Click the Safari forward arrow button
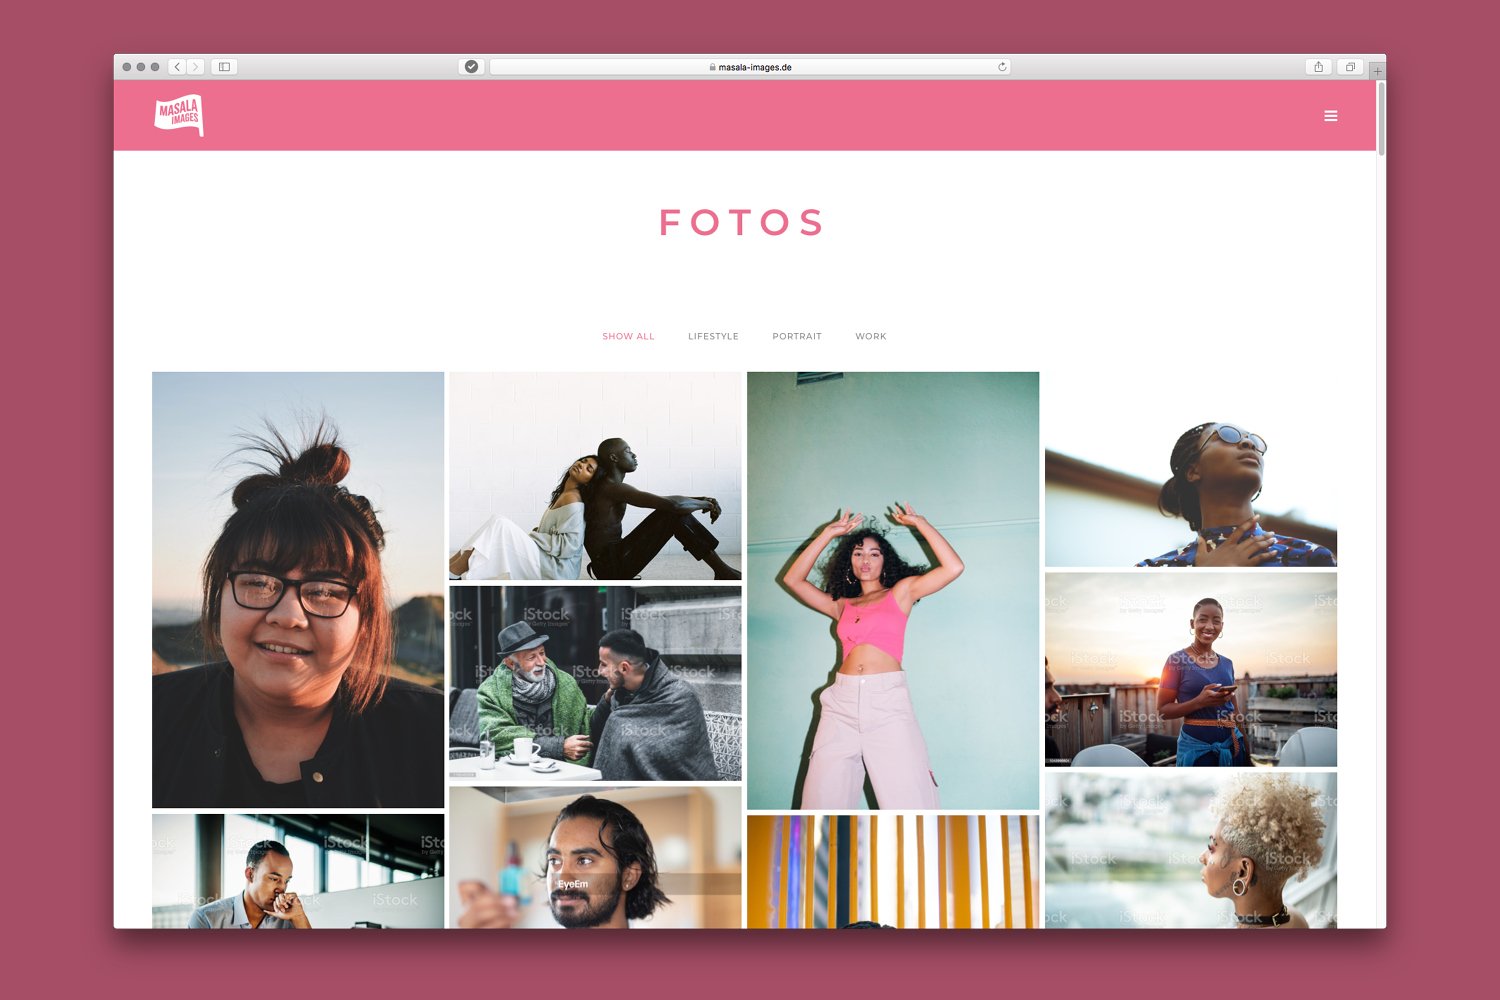This screenshot has height=1000, width=1500. 196,67
